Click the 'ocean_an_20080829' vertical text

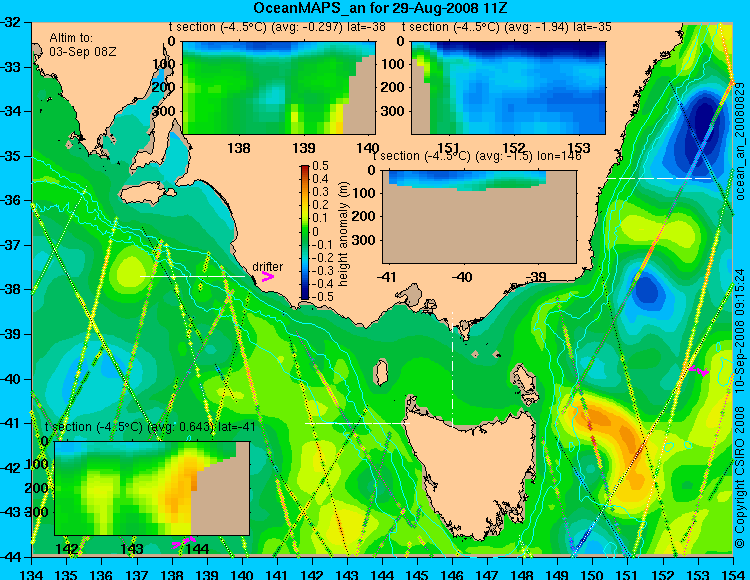(740, 142)
